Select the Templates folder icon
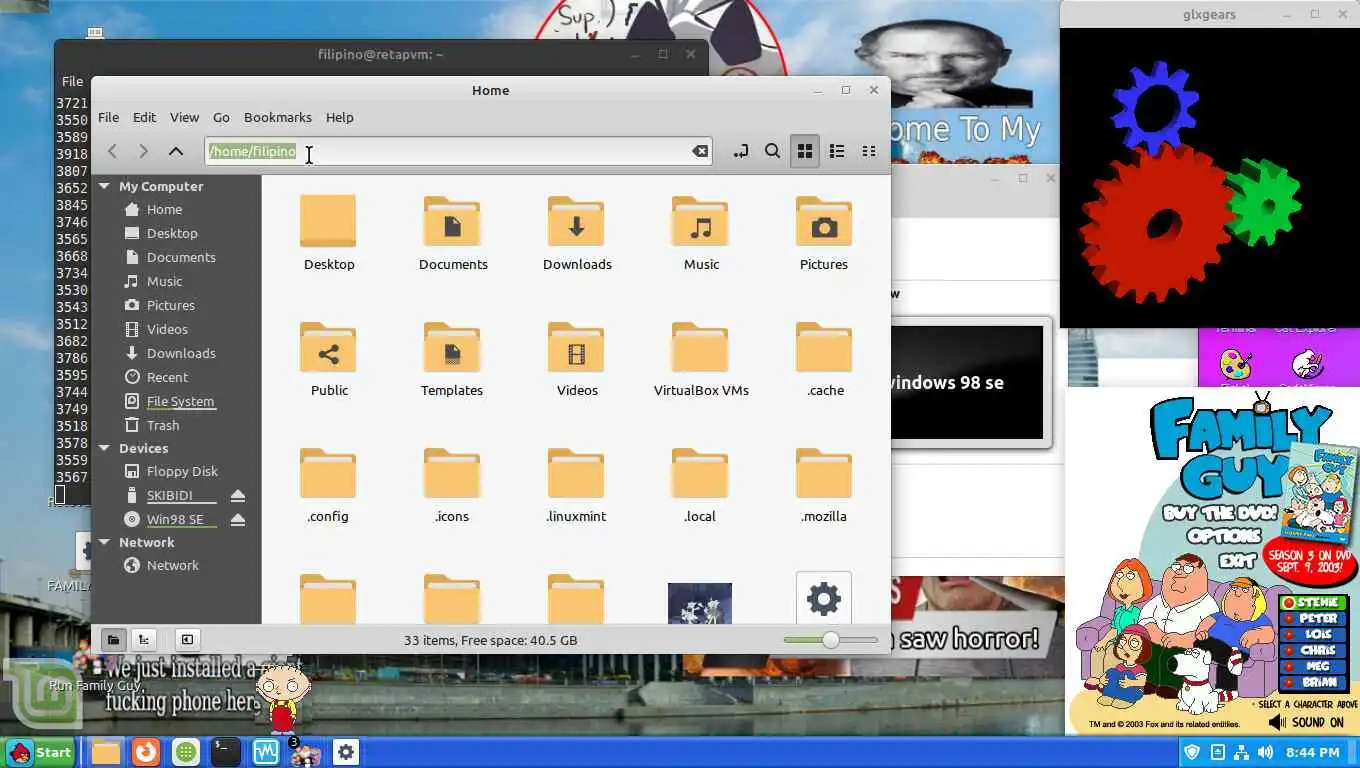The width and height of the screenshot is (1360, 768). click(x=452, y=347)
